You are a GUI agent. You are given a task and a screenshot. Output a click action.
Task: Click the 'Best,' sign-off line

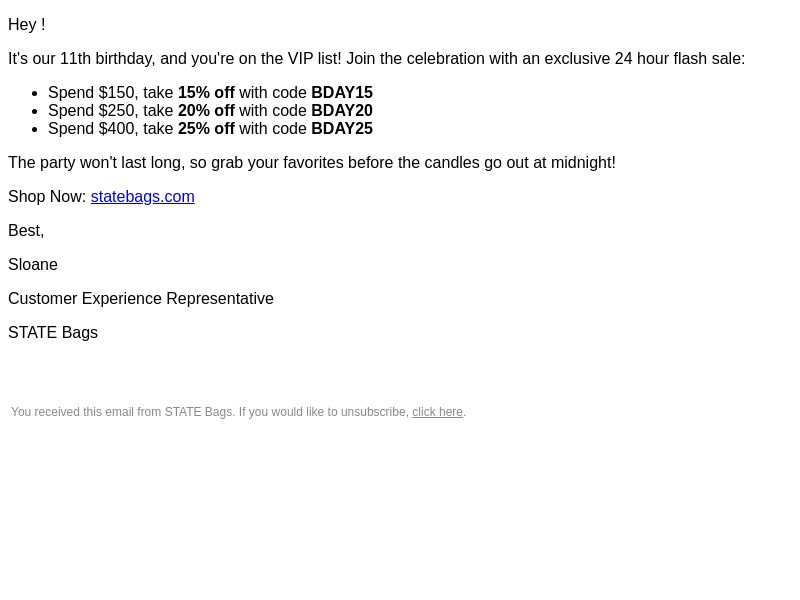tap(26, 231)
